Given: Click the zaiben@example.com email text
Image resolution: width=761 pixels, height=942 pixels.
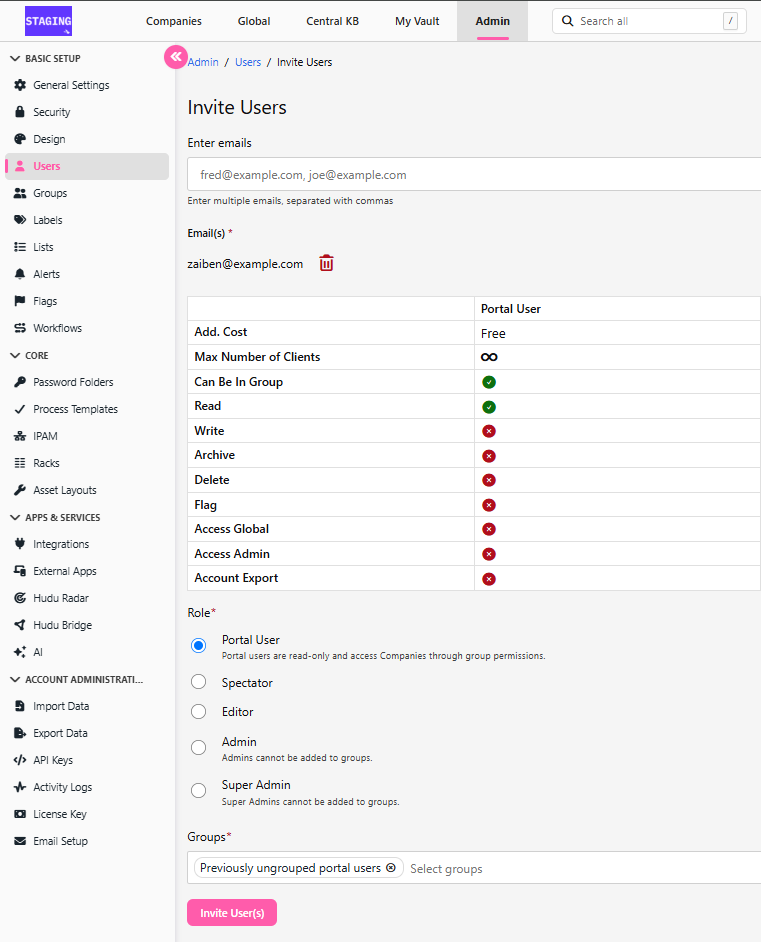Looking at the screenshot, I should [245, 264].
